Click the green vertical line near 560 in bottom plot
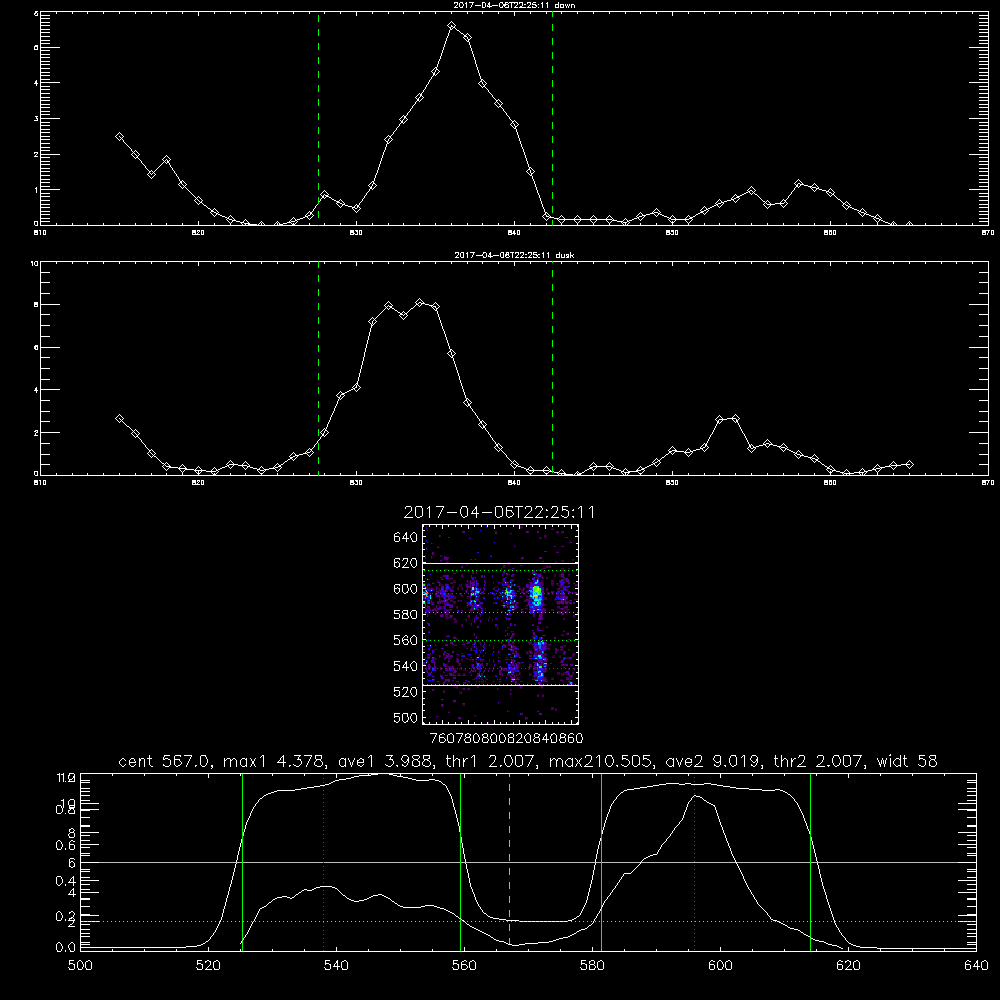Image resolution: width=1000 pixels, height=1000 pixels. [x=460, y=861]
